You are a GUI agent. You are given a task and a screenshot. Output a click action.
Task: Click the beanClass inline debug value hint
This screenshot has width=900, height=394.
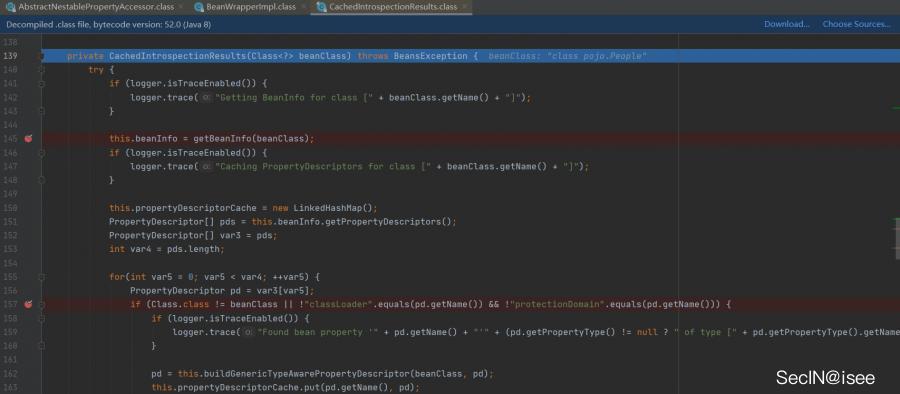[x=568, y=56]
